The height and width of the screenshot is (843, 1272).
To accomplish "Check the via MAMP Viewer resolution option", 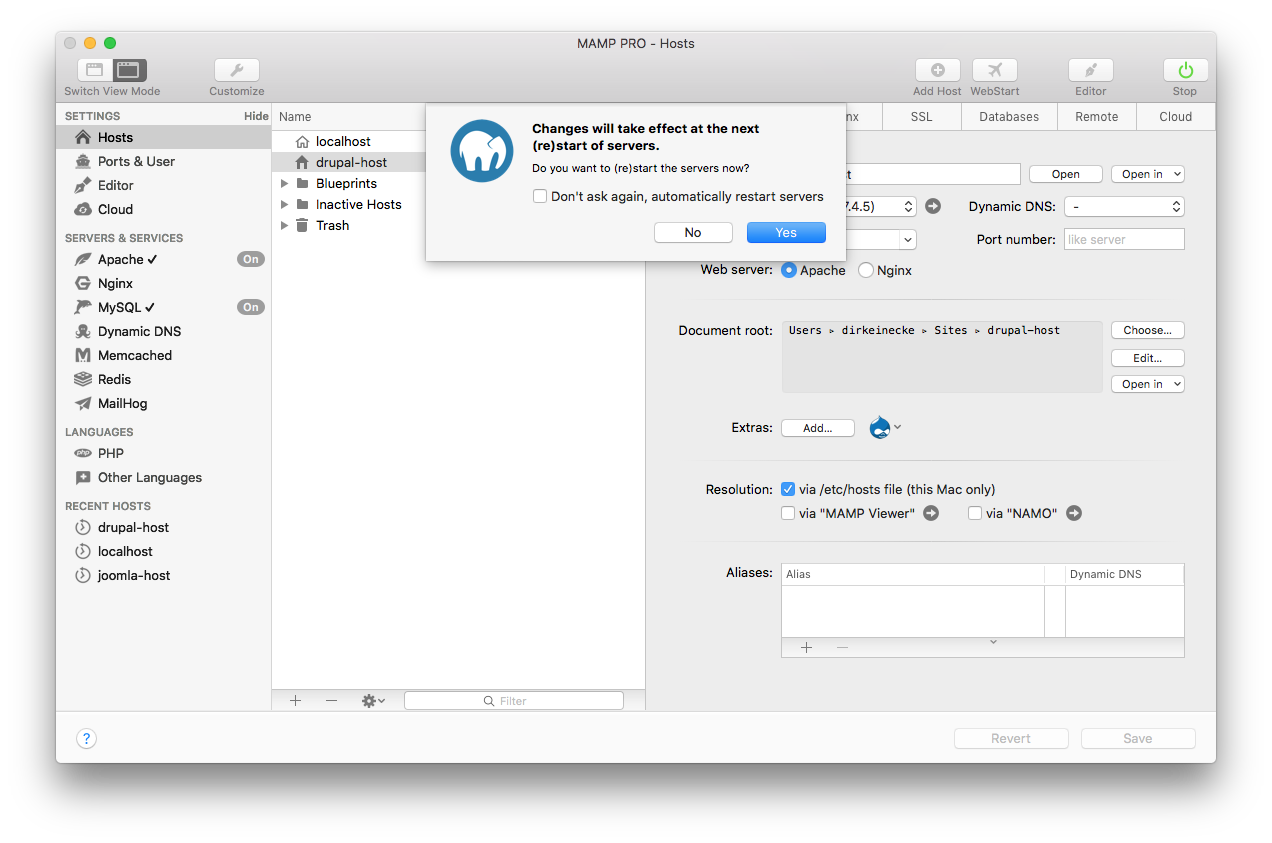I will (x=788, y=512).
